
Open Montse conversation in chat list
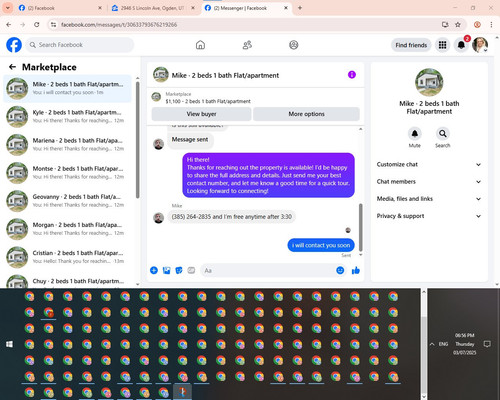(68, 173)
